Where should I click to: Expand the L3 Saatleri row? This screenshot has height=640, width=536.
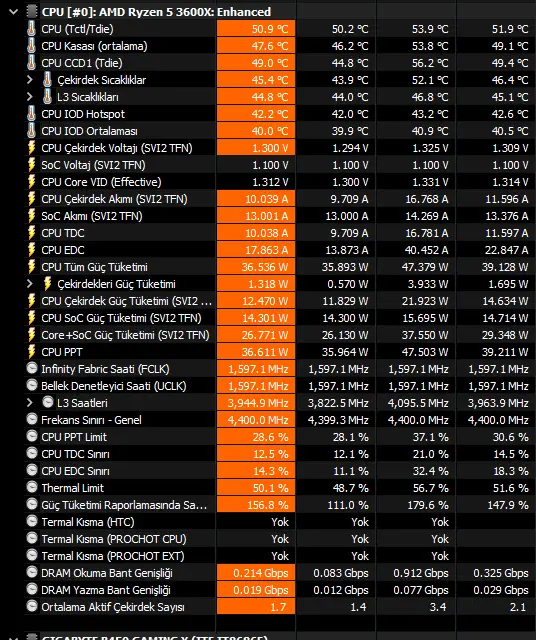pyautogui.click(x=29, y=403)
